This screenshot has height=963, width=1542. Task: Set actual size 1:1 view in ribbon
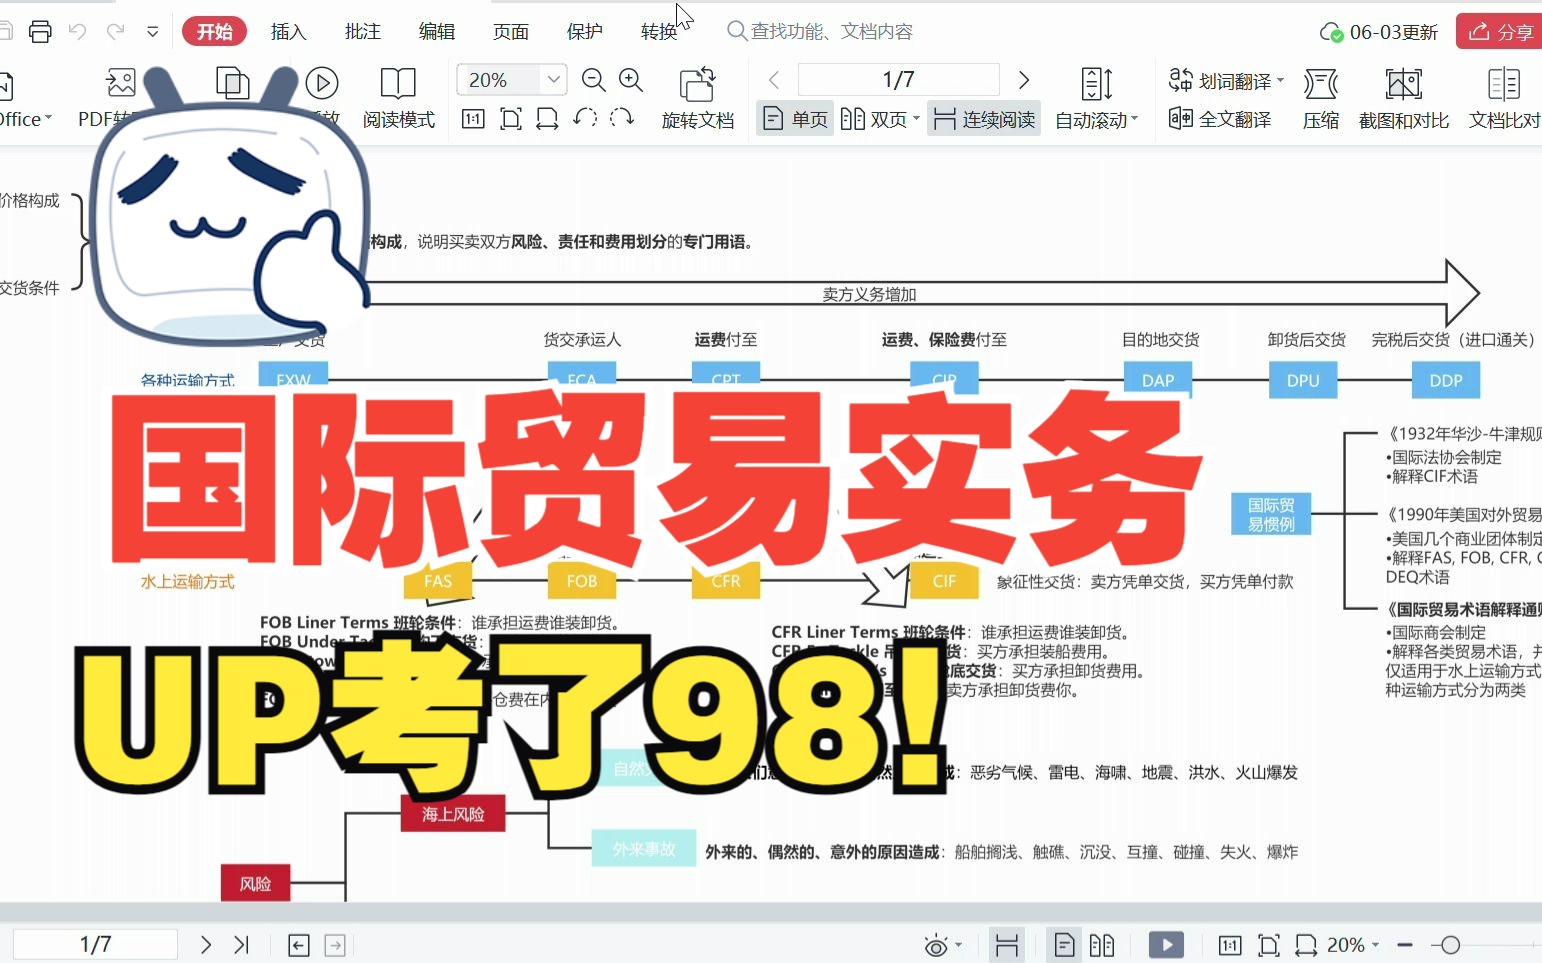tap(473, 119)
